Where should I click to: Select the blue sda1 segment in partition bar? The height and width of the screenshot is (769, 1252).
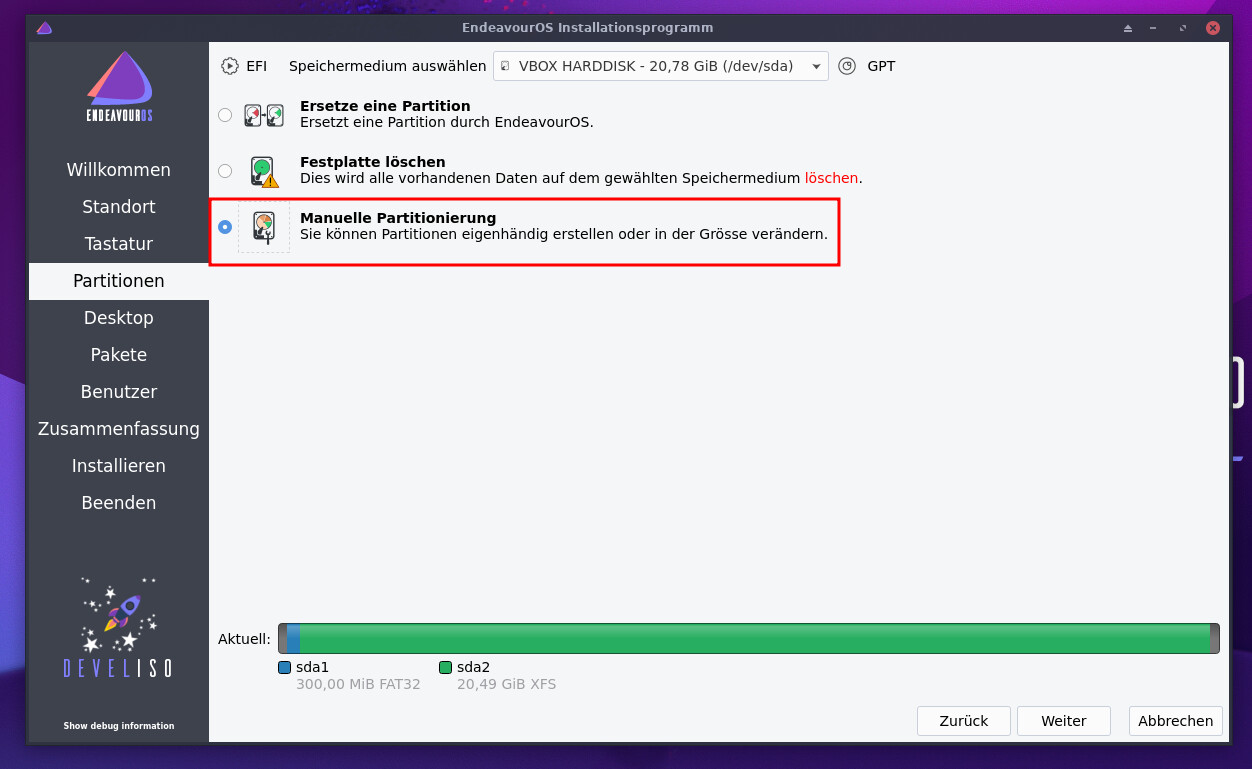tap(293, 638)
